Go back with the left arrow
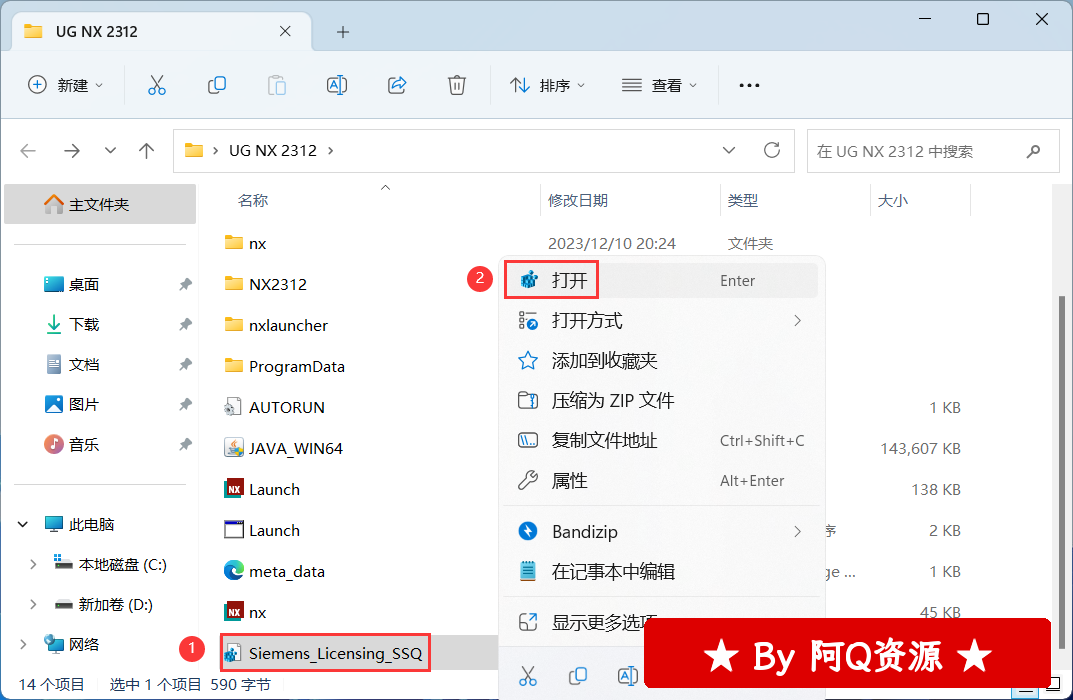Screen dimensions: 1073x700 pos(28,151)
